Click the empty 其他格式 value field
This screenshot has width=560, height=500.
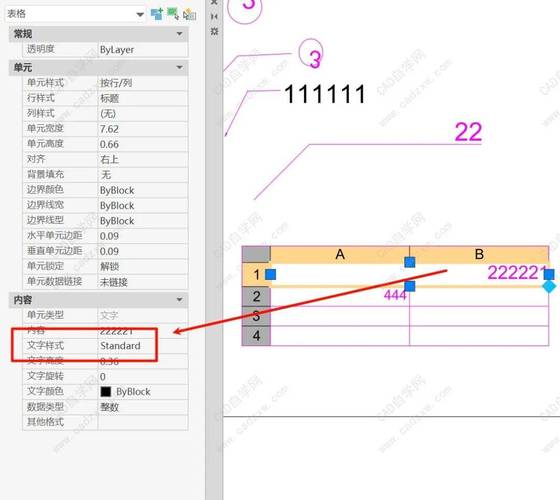click(x=142, y=422)
